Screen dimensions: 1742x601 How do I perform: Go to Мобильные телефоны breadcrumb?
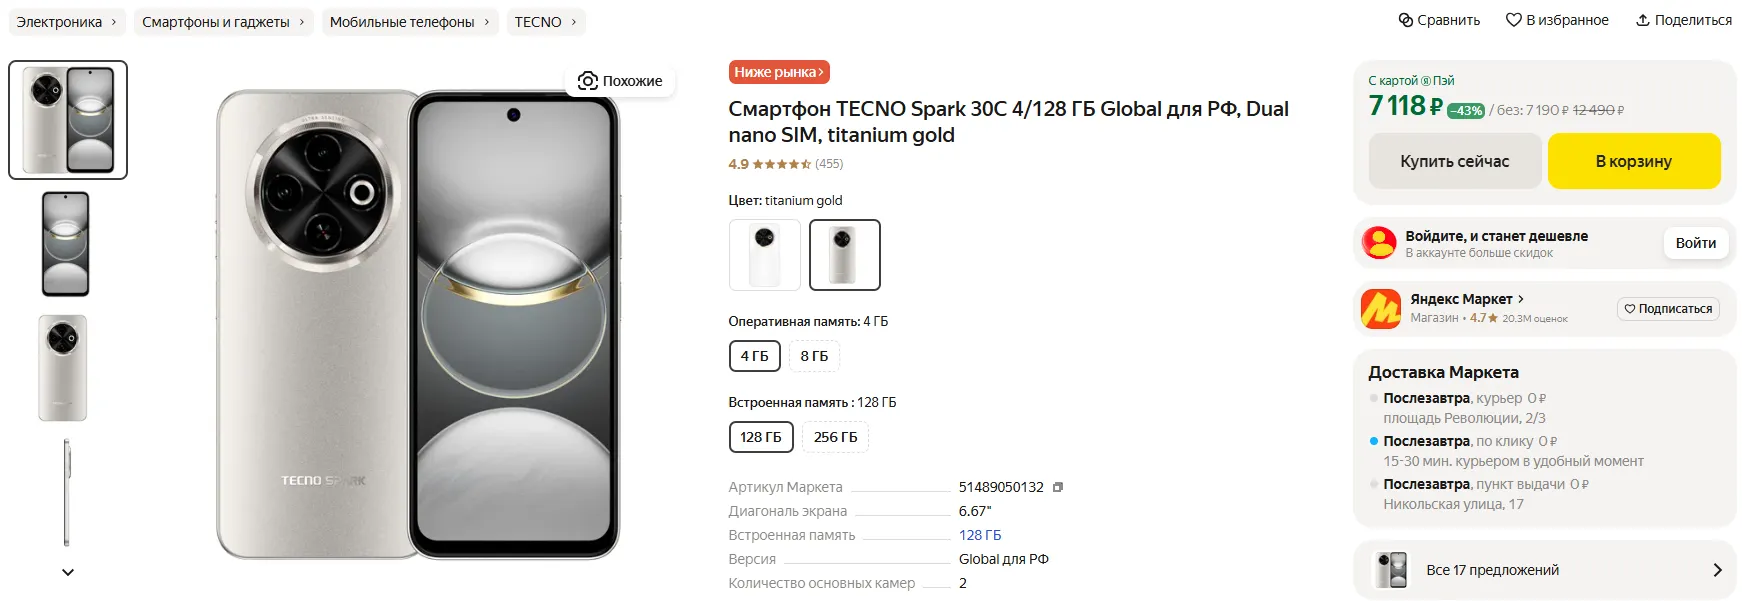point(409,22)
